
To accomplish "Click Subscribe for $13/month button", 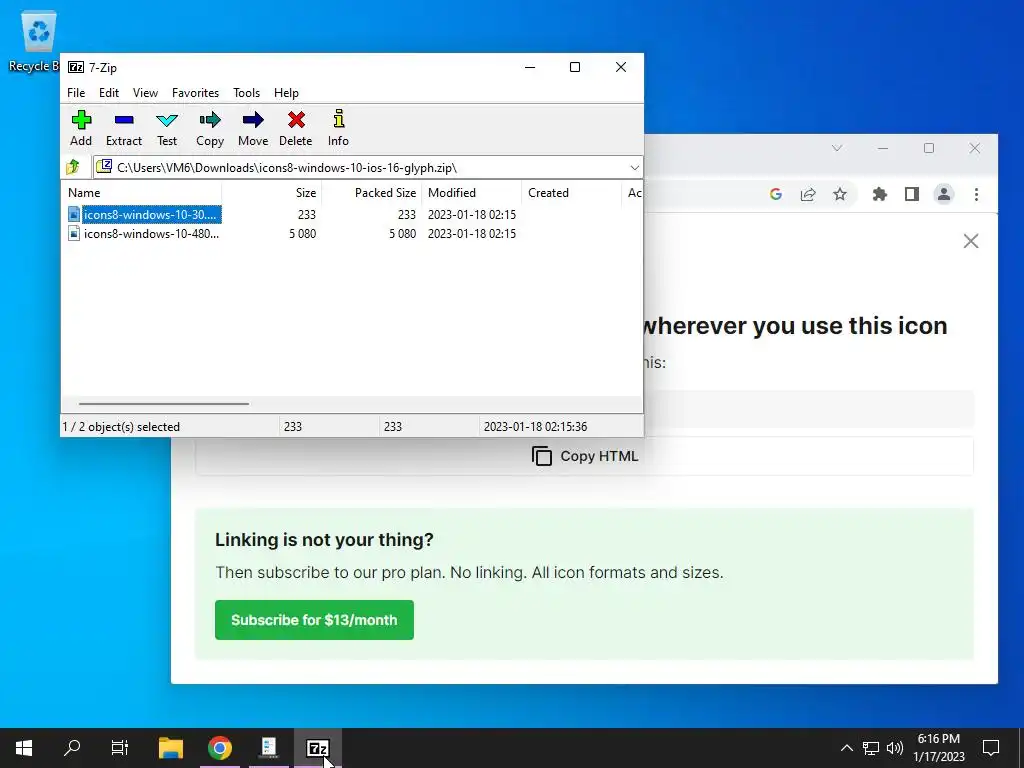I will [x=314, y=620].
